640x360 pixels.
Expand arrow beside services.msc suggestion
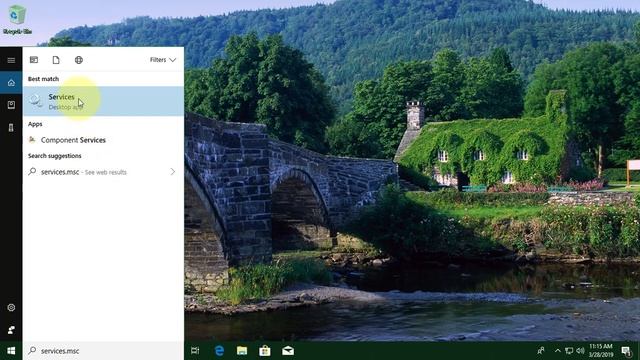173,172
